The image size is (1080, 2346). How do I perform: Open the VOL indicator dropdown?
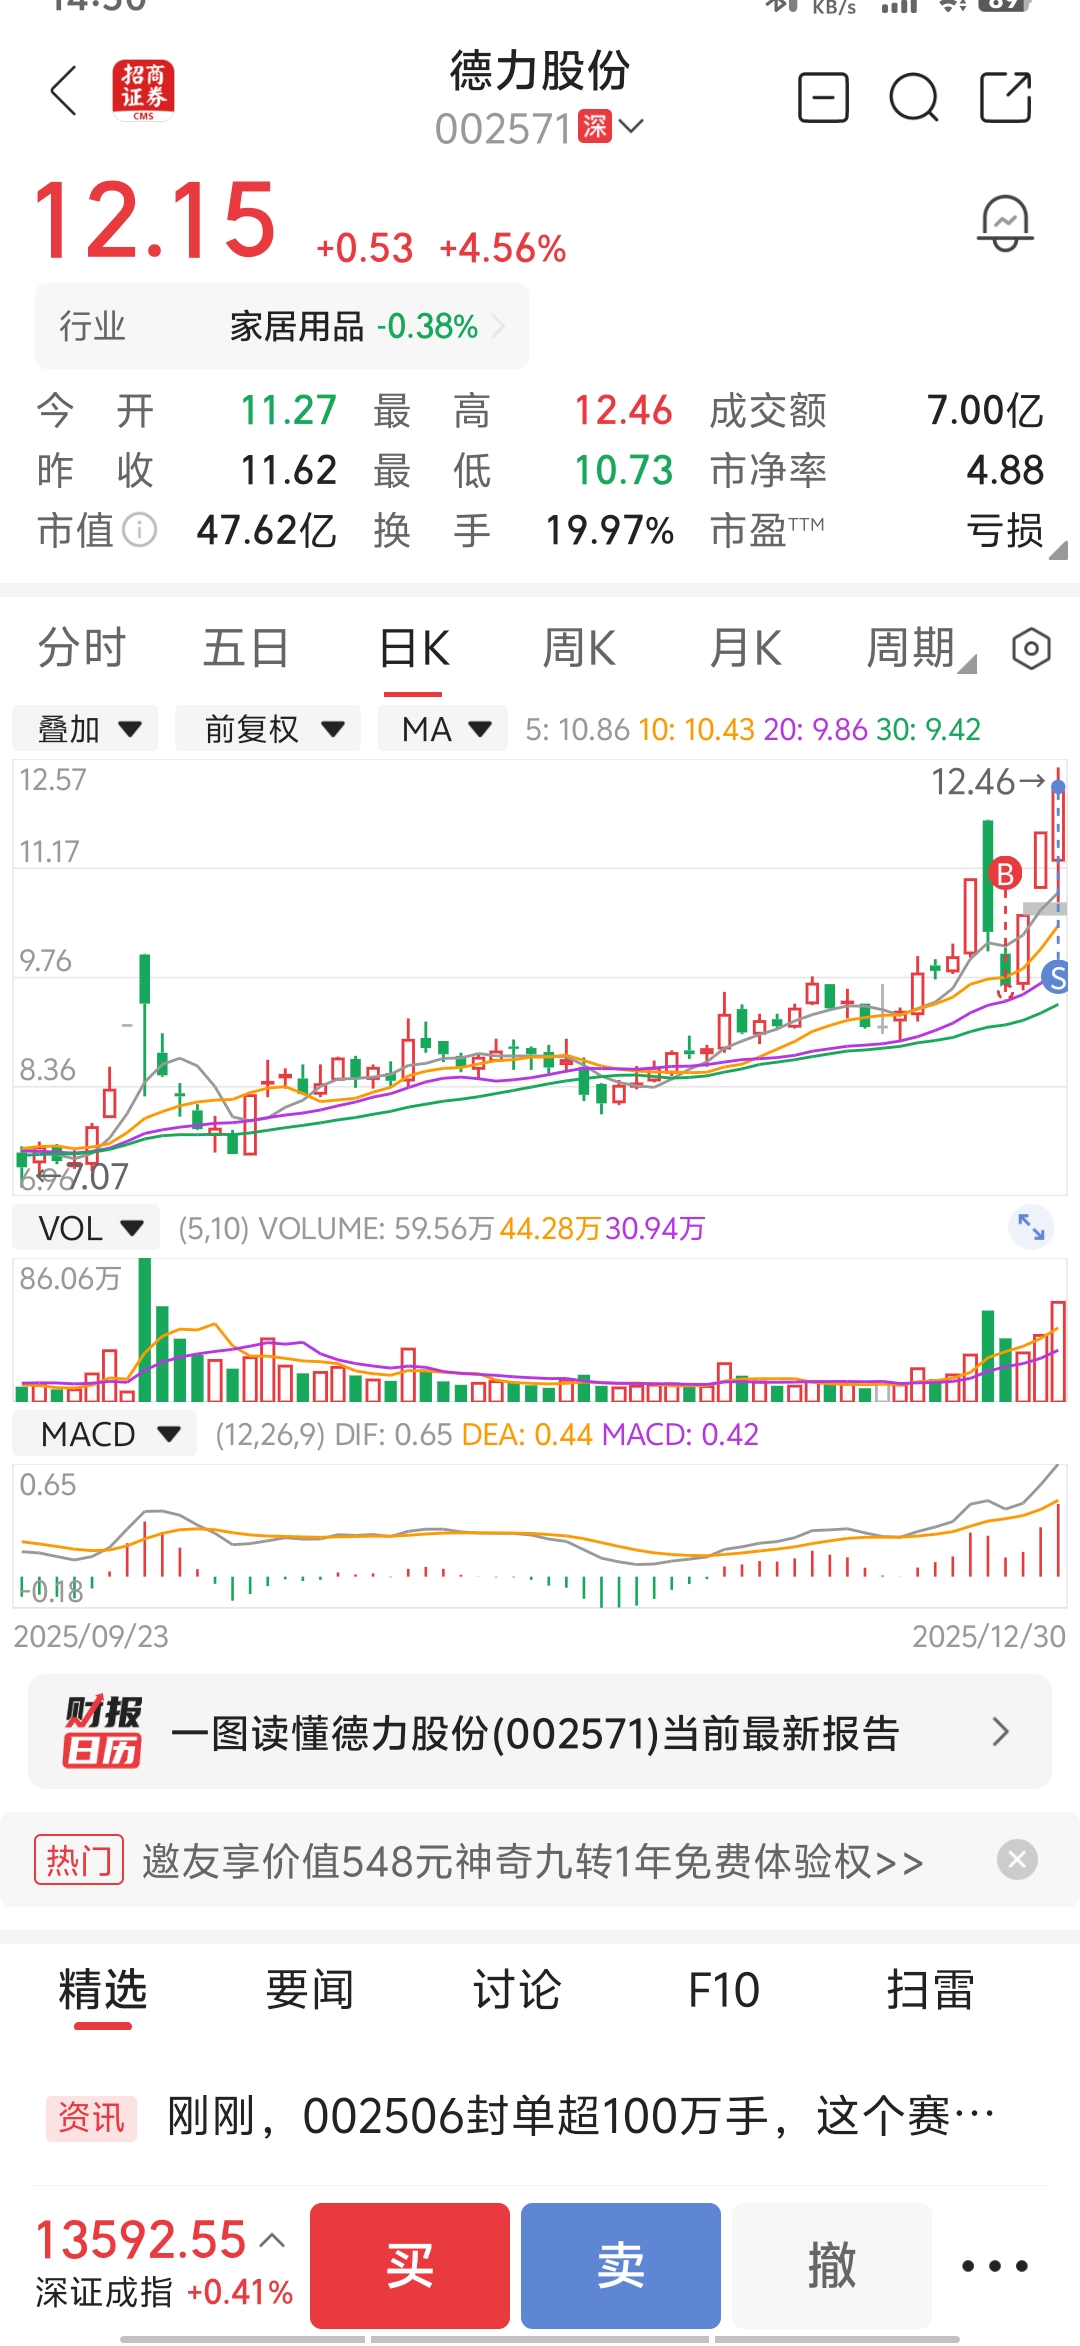(x=87, y=1228)
